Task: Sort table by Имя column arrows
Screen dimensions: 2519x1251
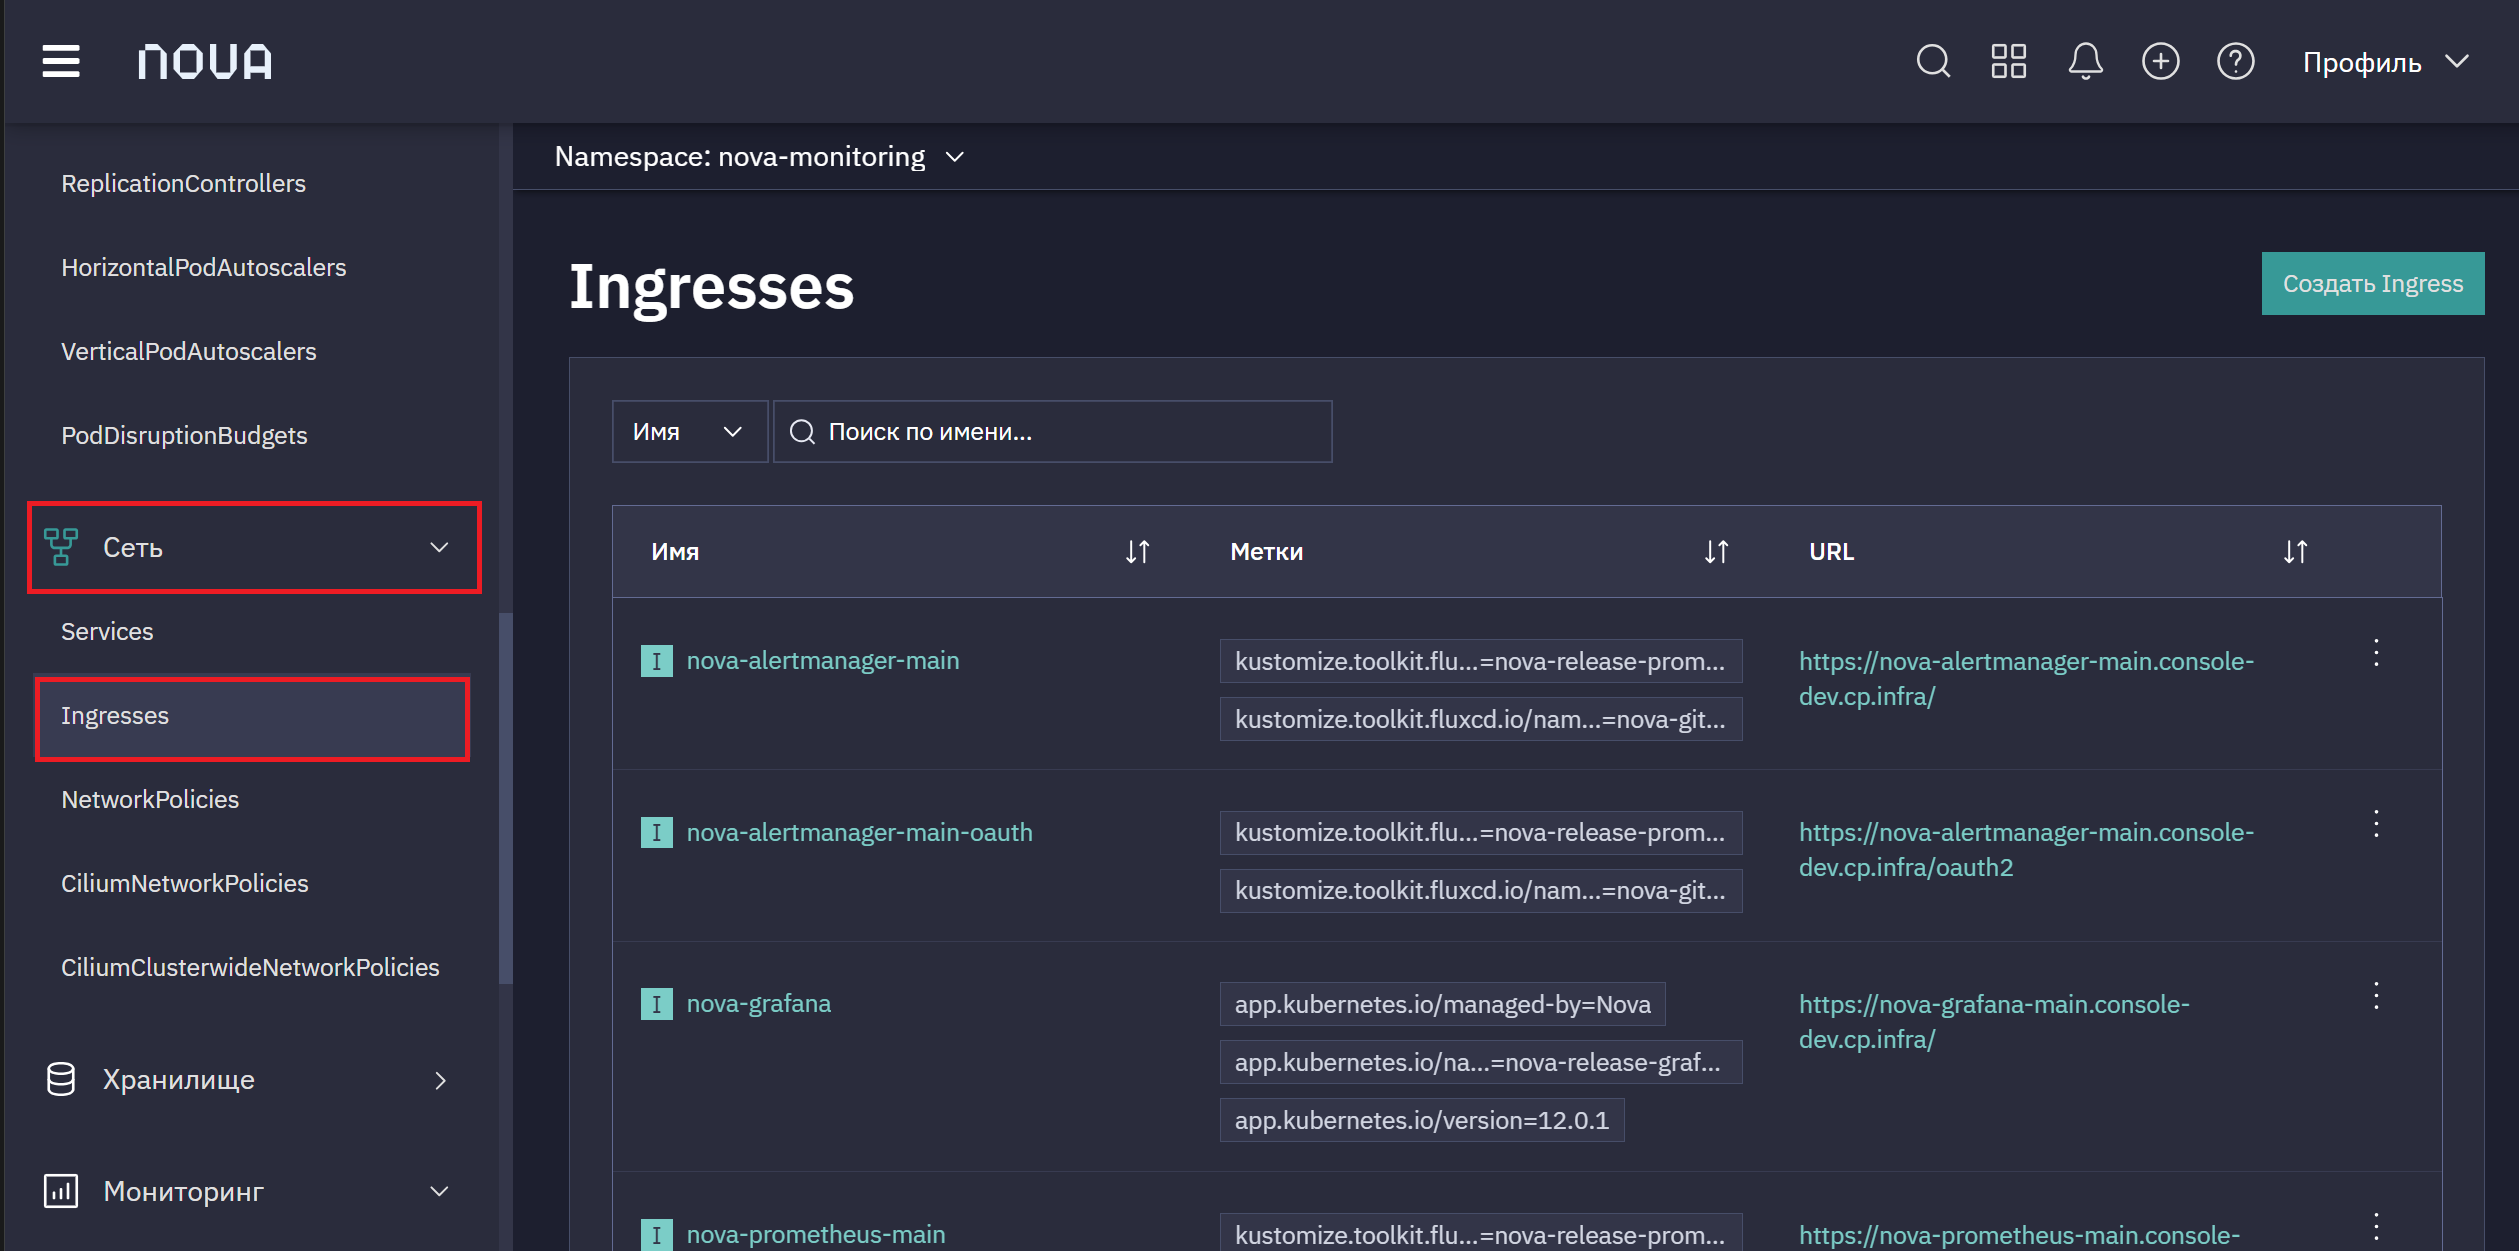Action: 1138,551
